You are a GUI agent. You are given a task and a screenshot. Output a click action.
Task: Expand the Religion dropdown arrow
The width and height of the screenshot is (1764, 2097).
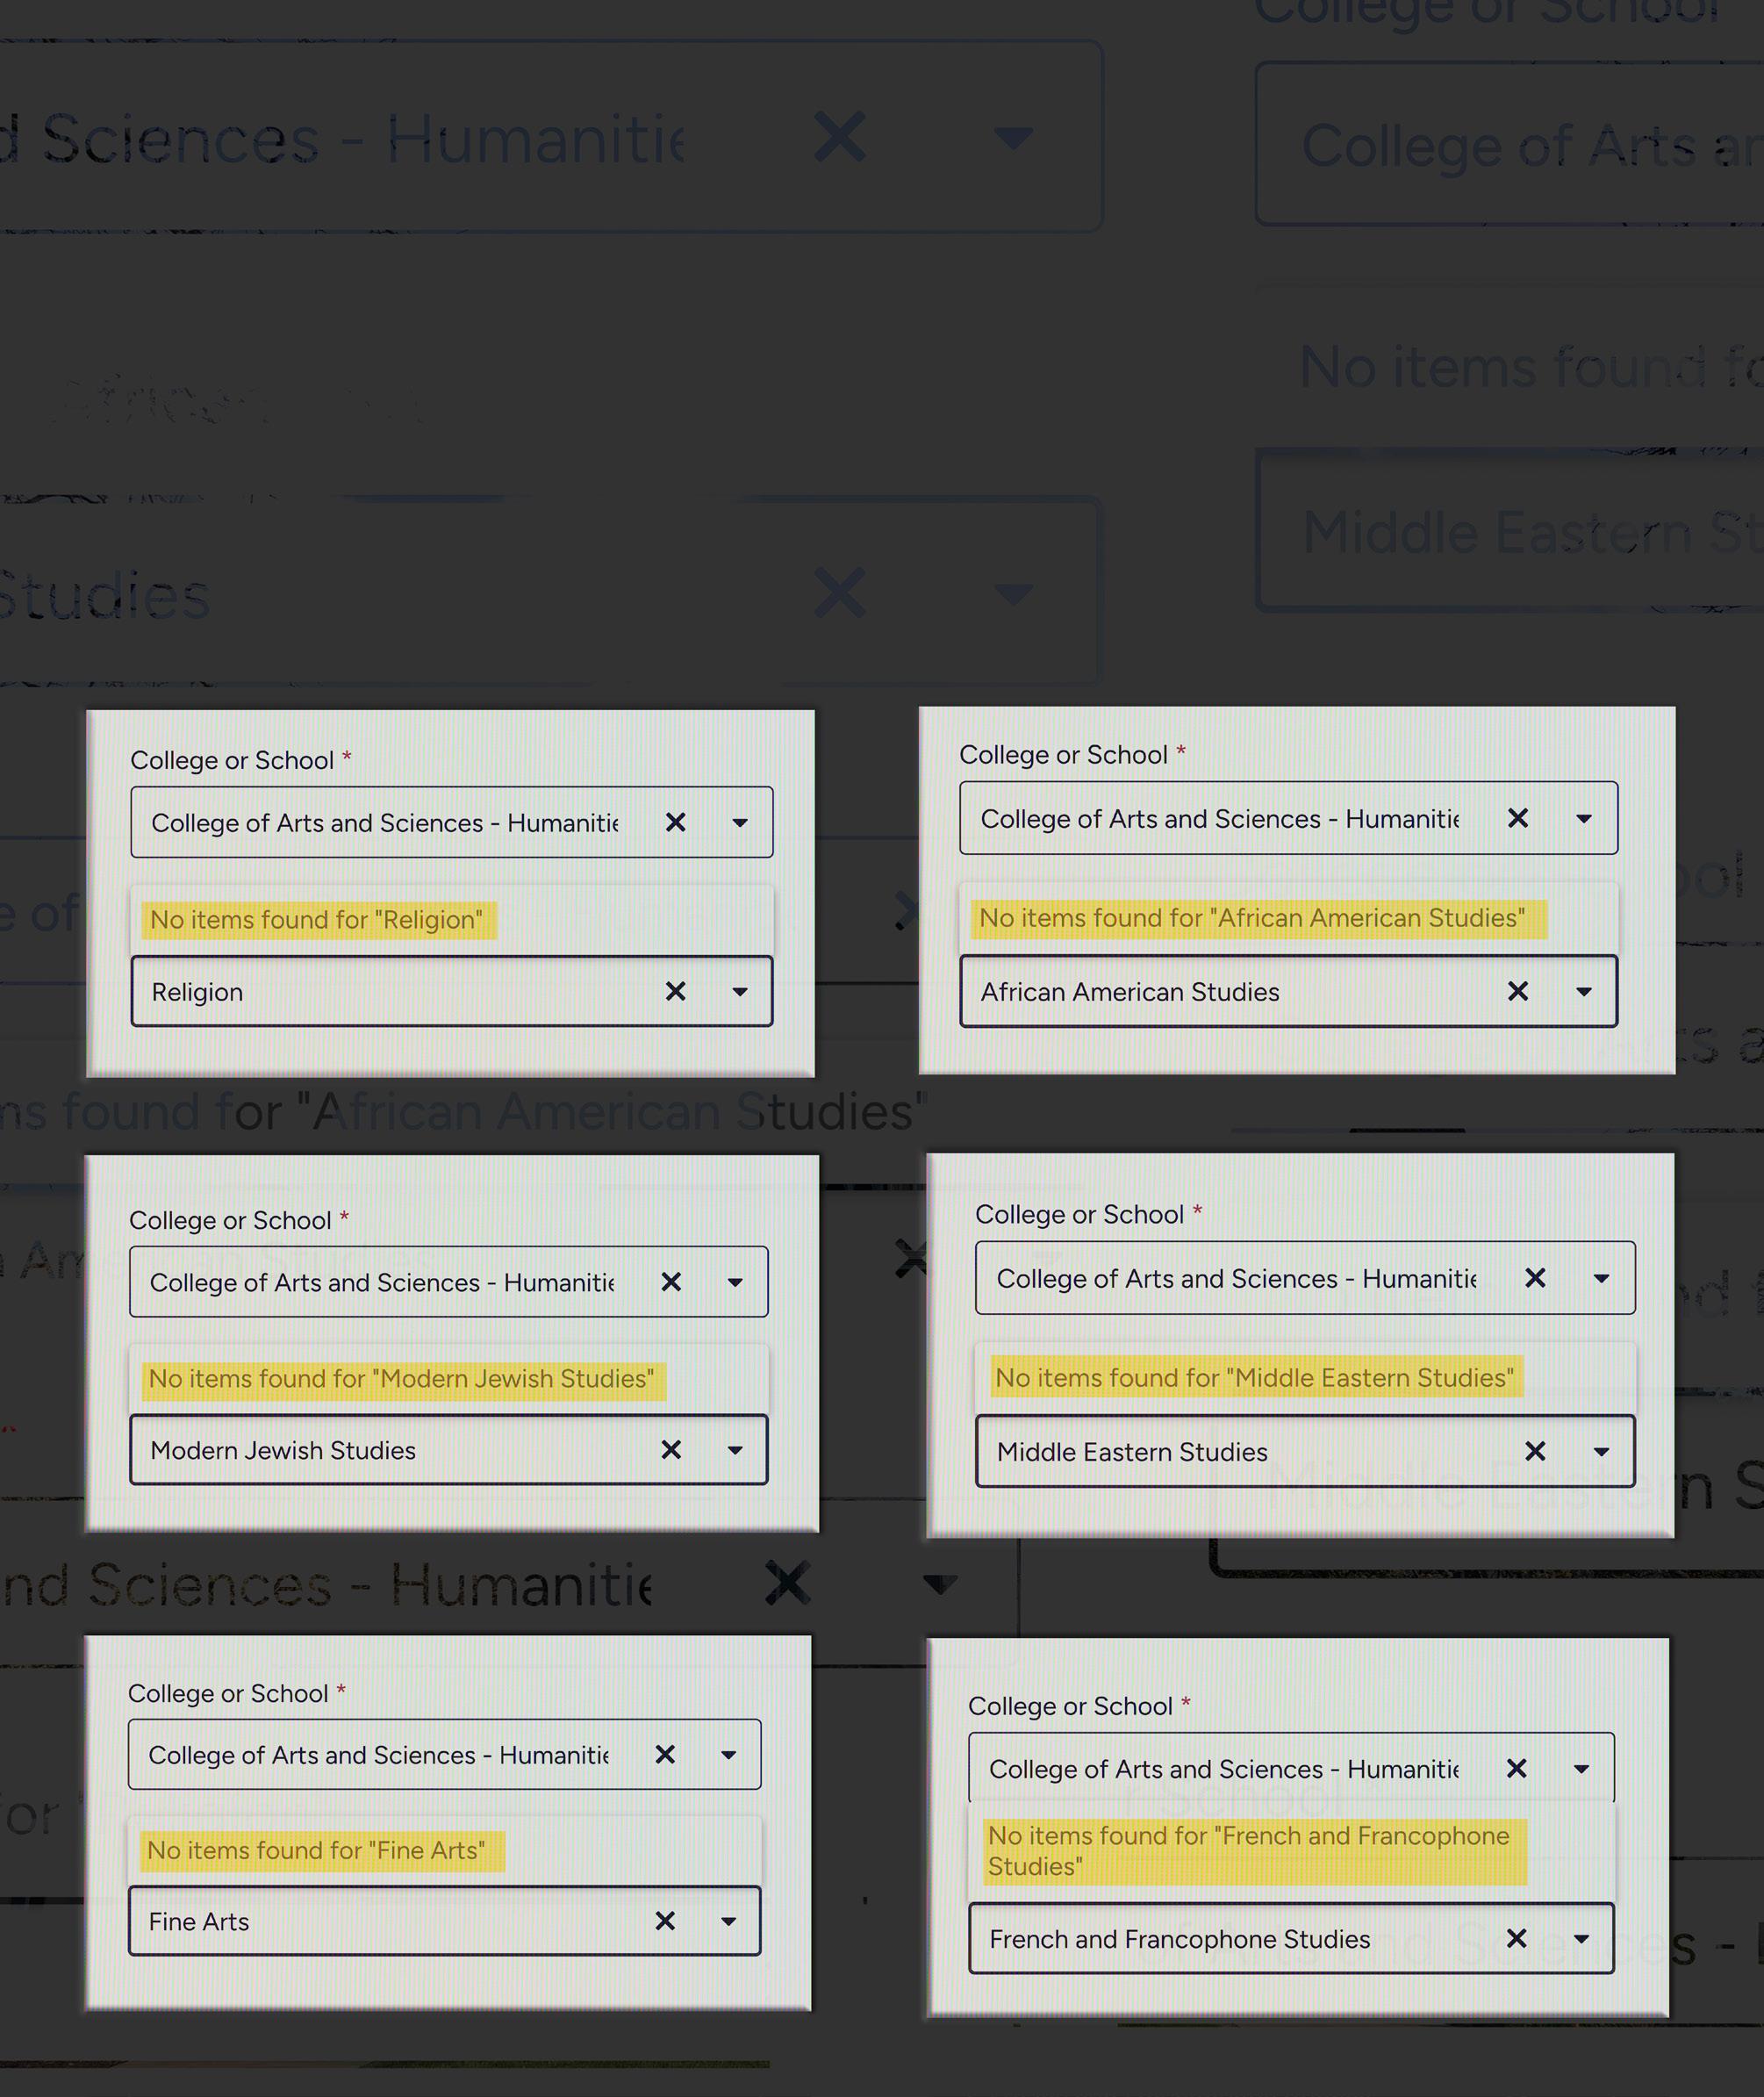[x=740, y=992]
